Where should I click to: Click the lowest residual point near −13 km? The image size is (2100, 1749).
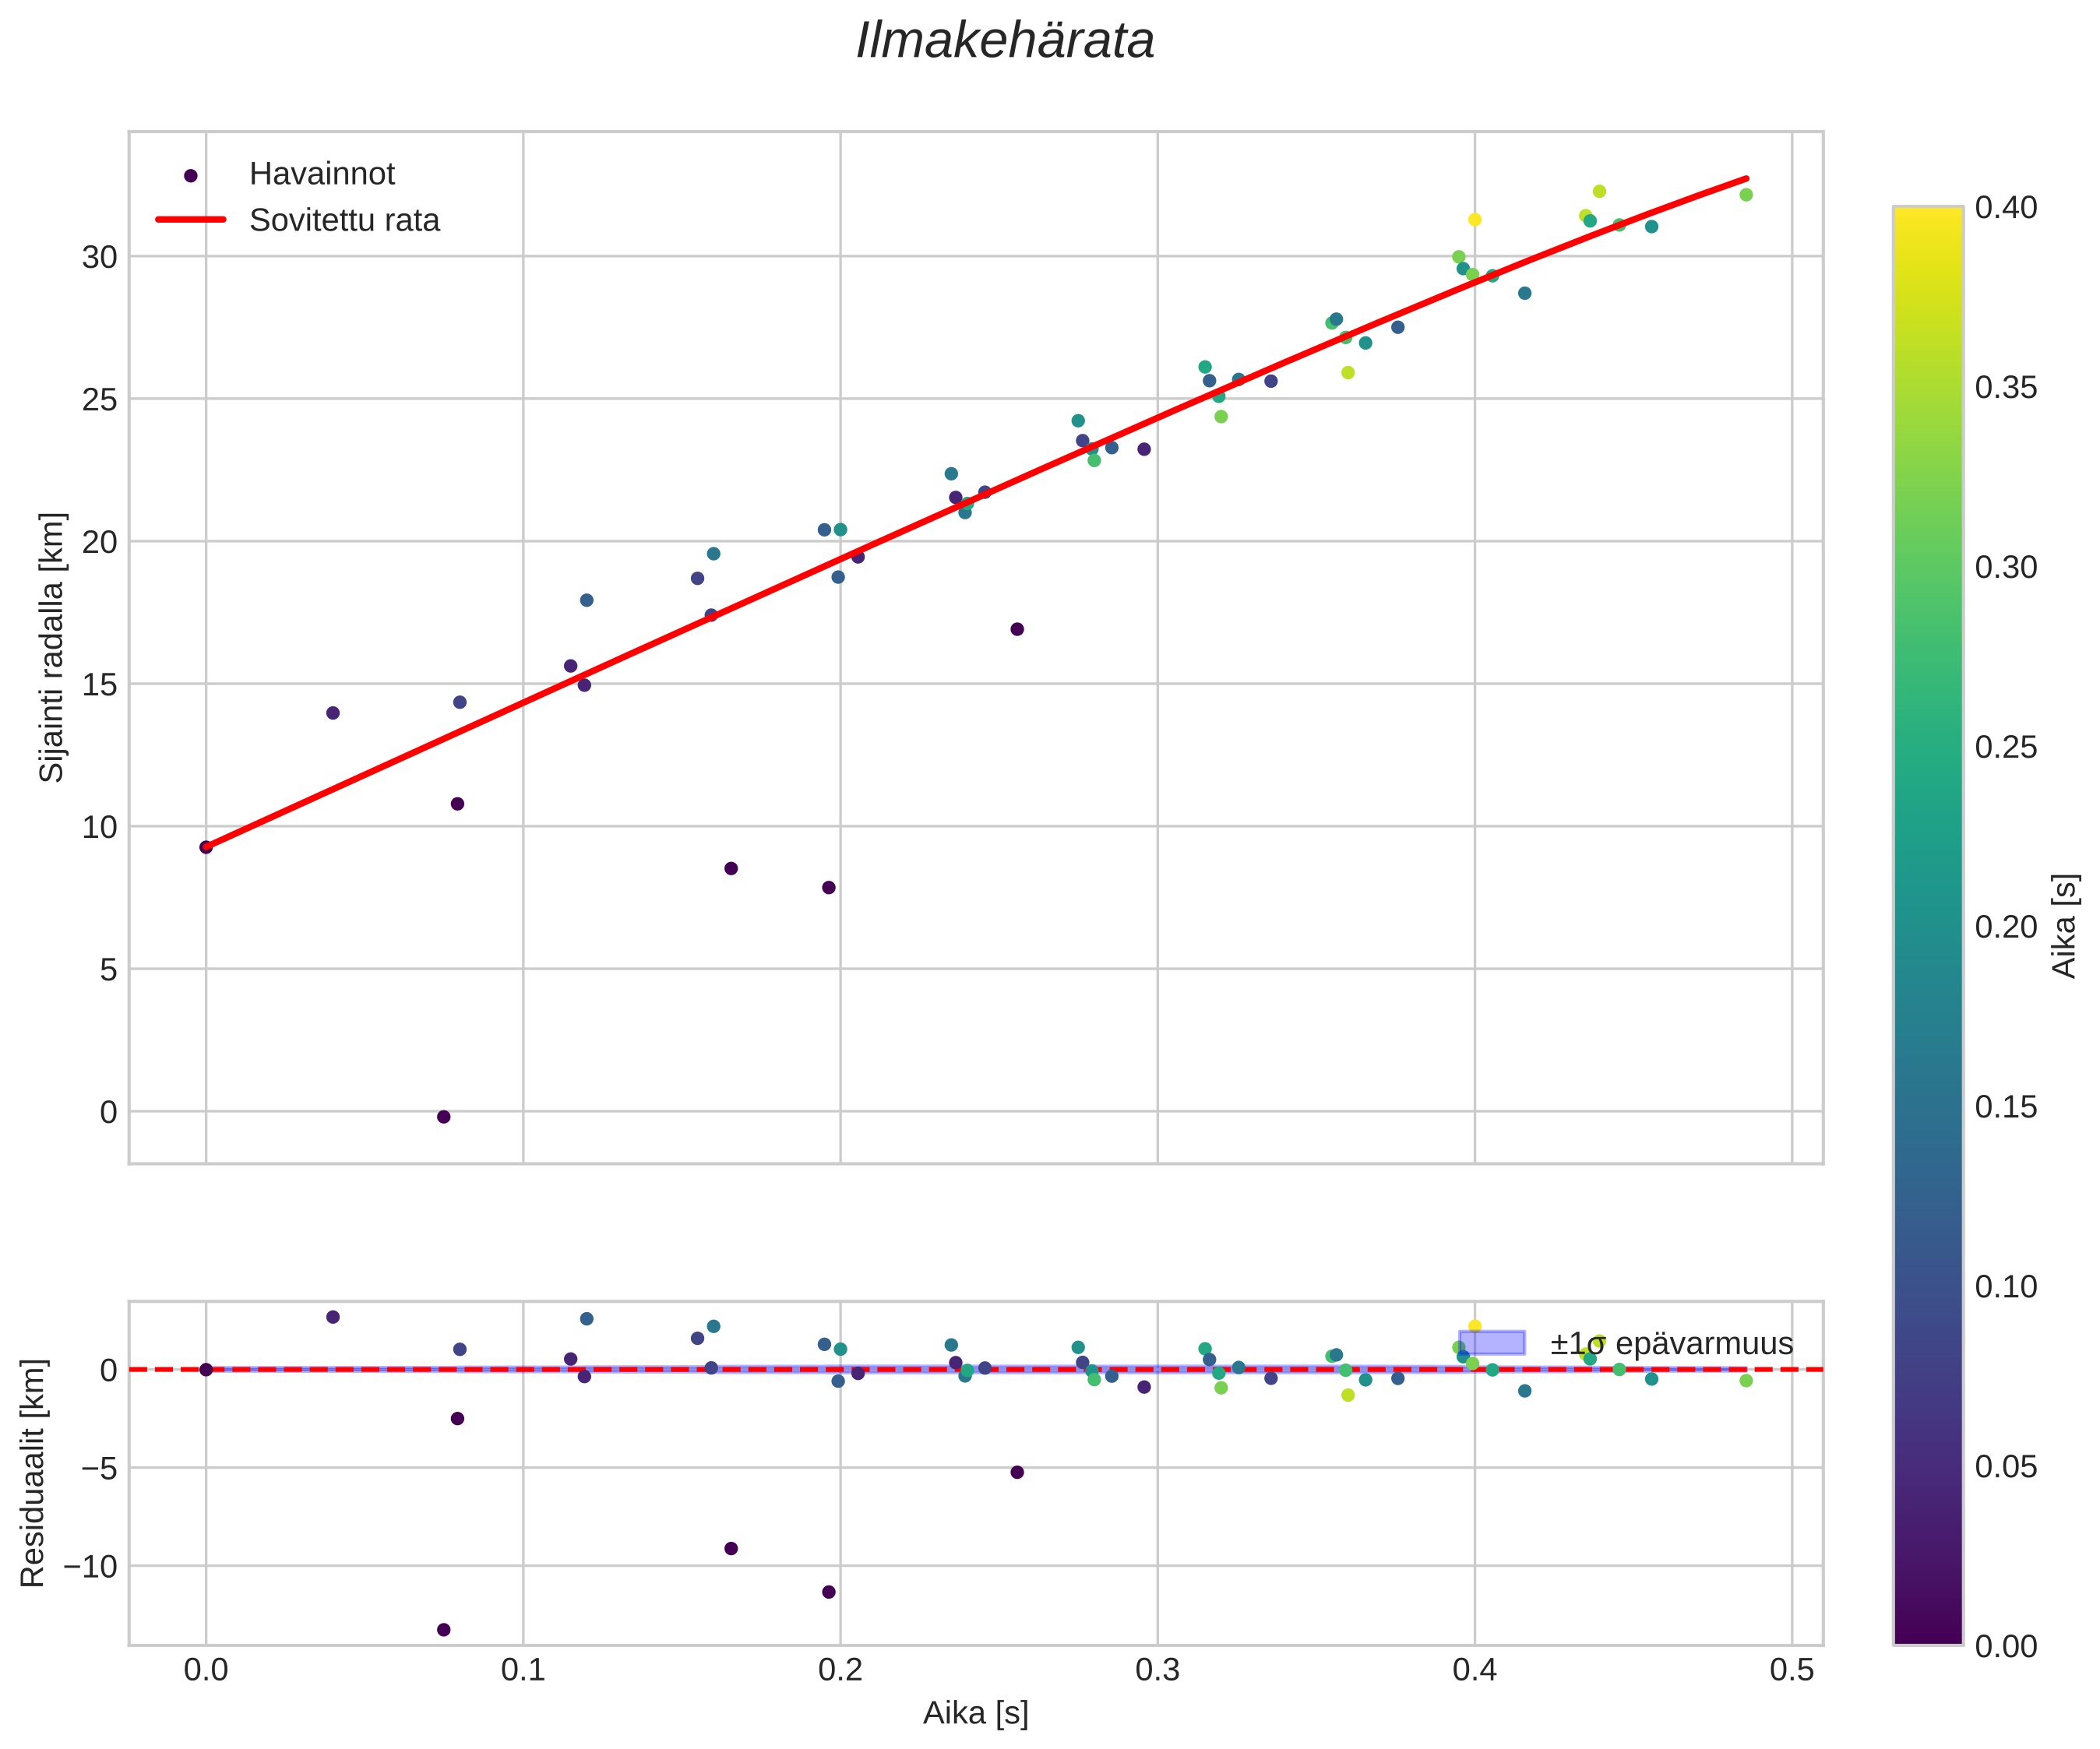(x=444, y=1629)
